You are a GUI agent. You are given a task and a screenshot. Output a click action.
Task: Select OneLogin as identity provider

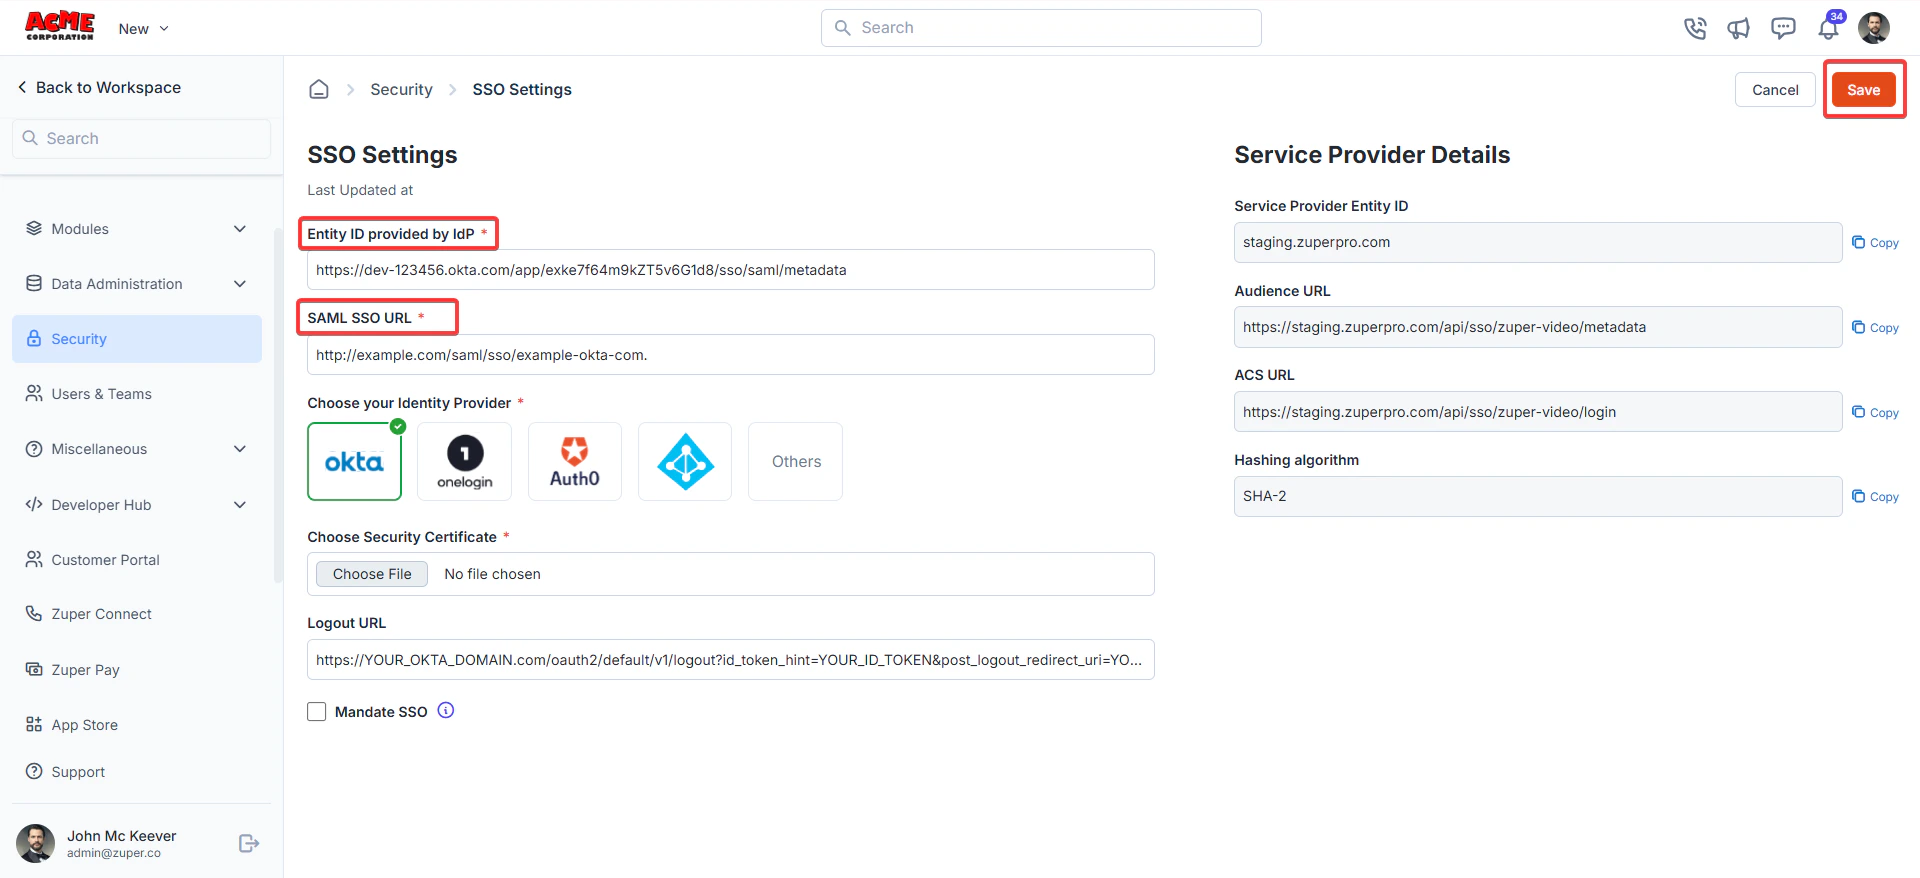(464, 461)
